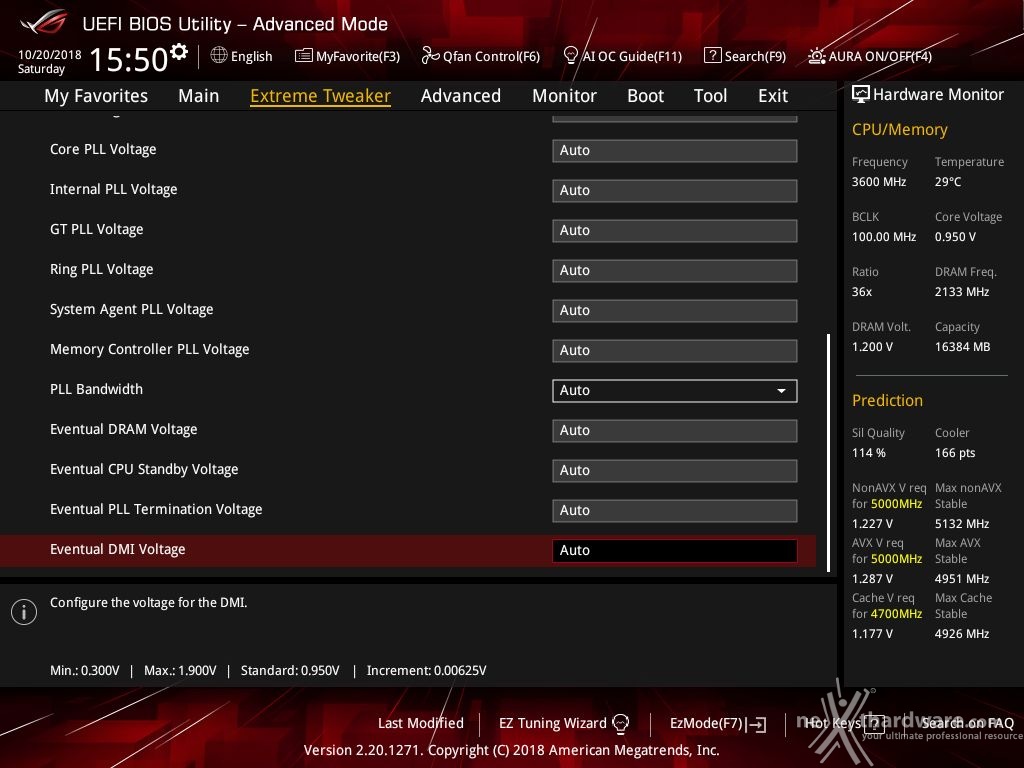Viewport: 1024px width, 768px height.
Task: Go to the Advanced tab
Action: (x=461, y=95)
